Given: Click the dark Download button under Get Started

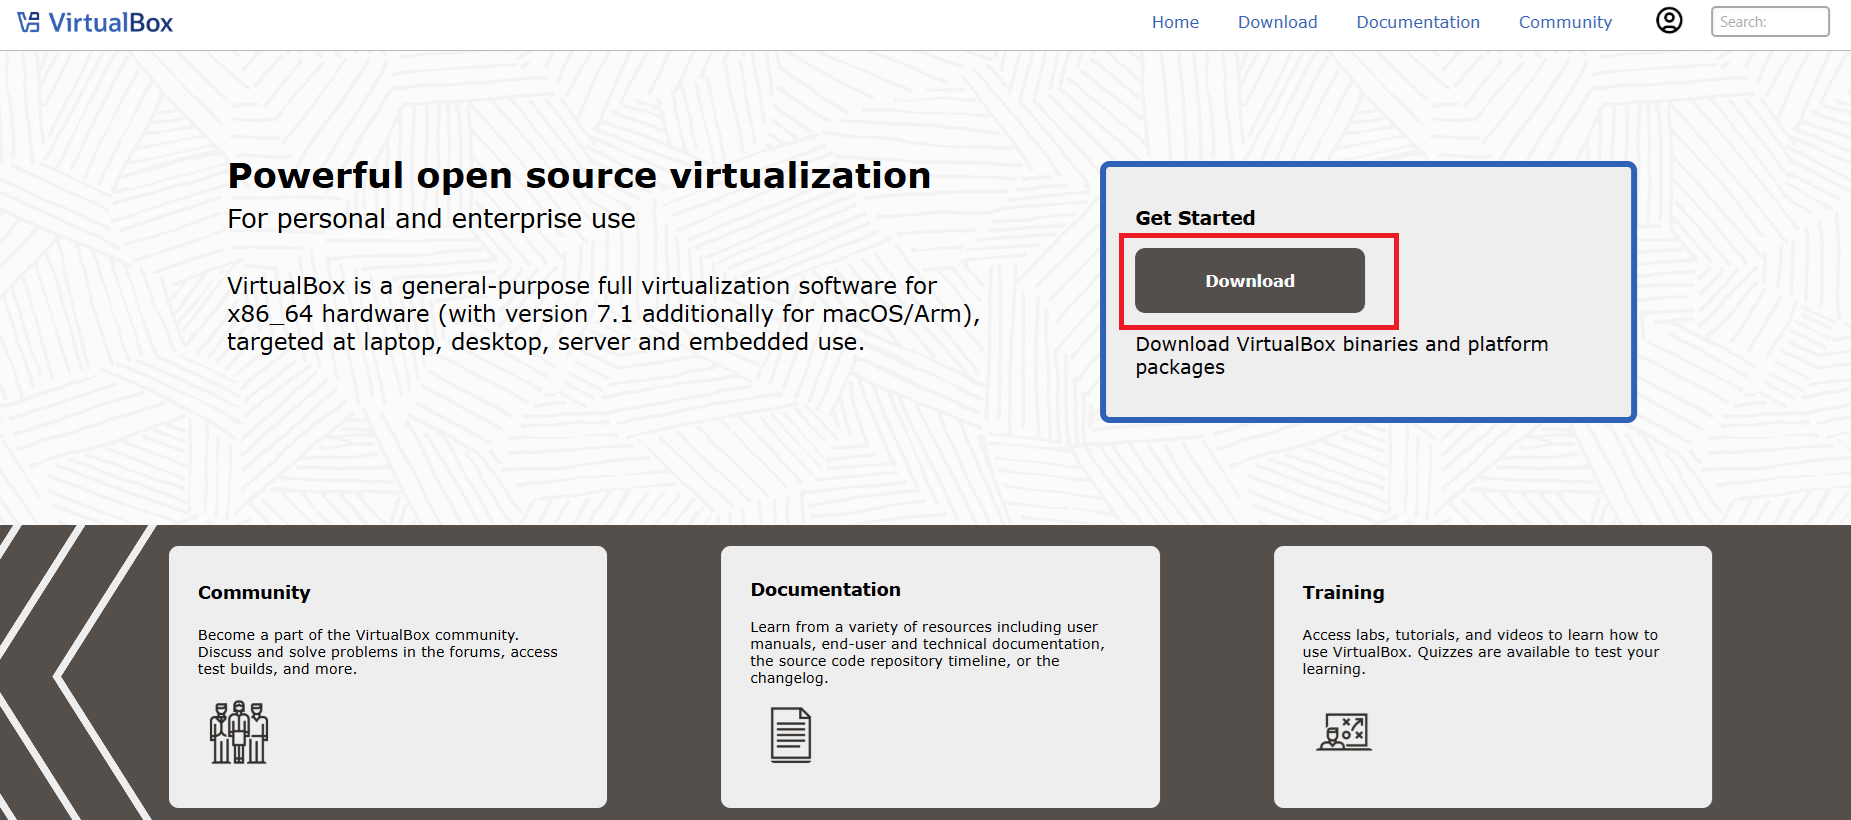Looking at the screenshot, I should (1250, 281).
